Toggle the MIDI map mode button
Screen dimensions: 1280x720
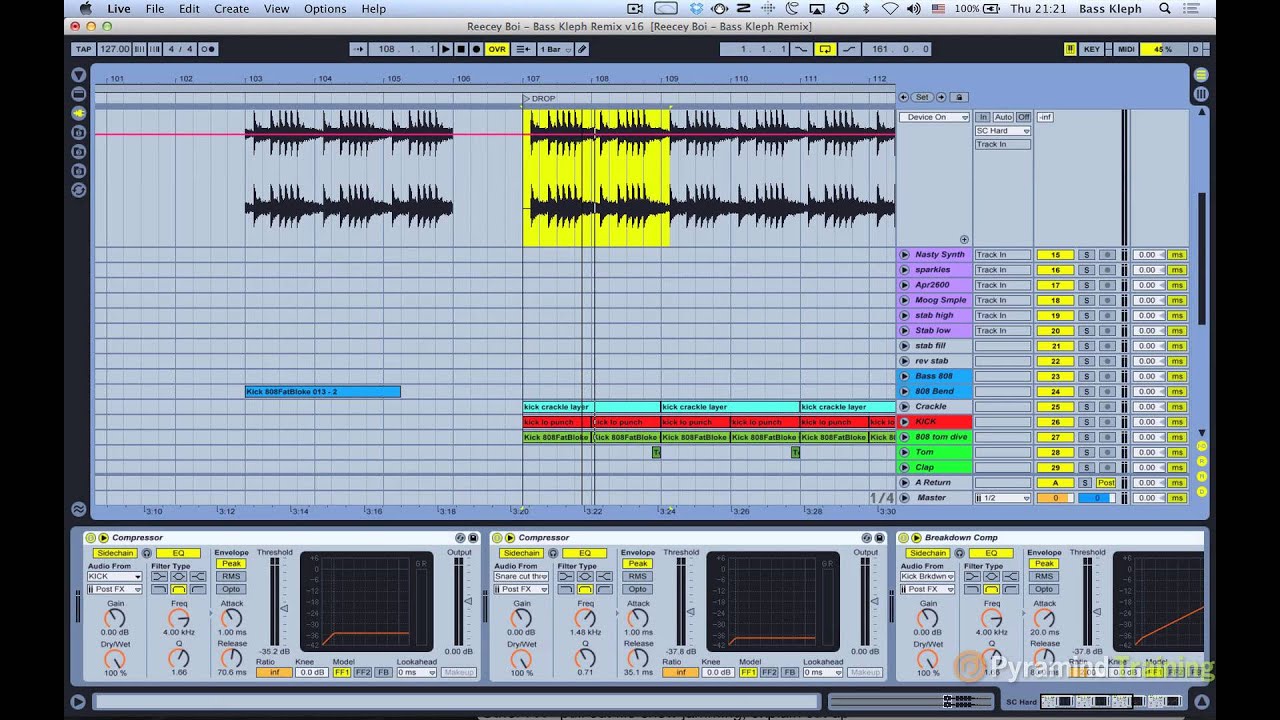tap(1127, 49)
